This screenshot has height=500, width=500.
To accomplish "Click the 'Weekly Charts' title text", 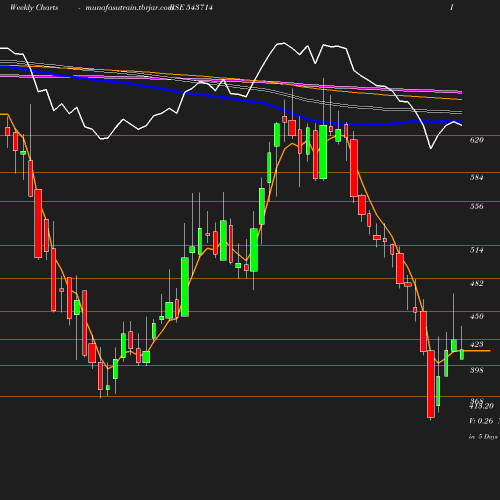I will 34,8.
